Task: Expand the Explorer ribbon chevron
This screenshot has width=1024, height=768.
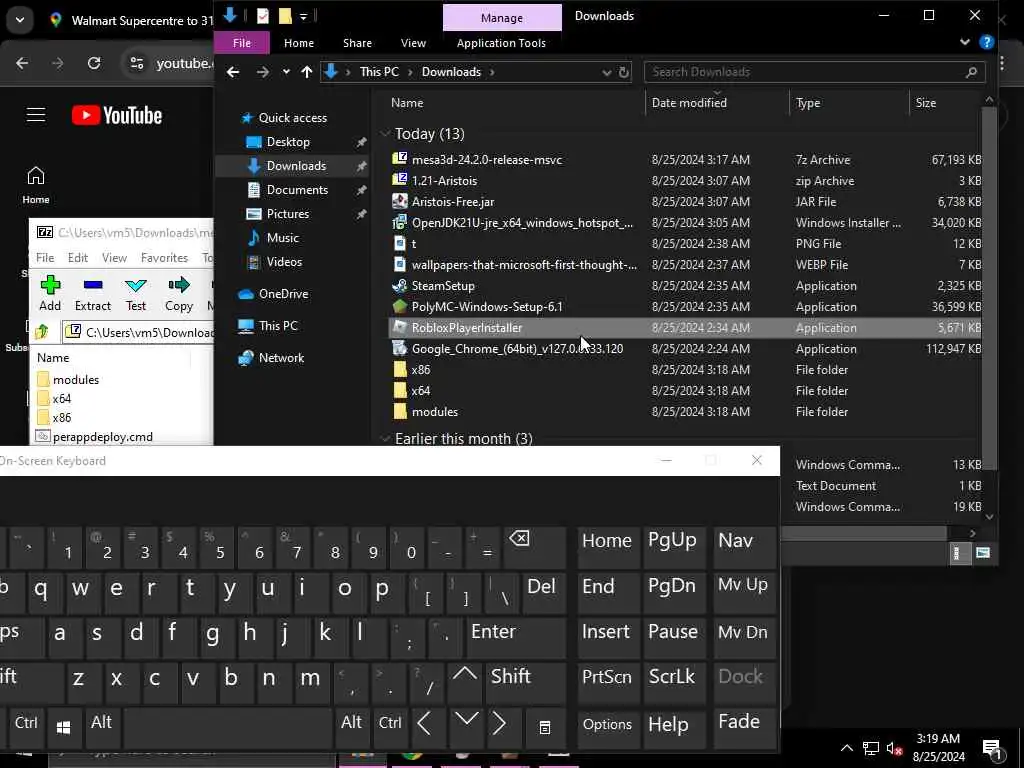Action: 965,42
